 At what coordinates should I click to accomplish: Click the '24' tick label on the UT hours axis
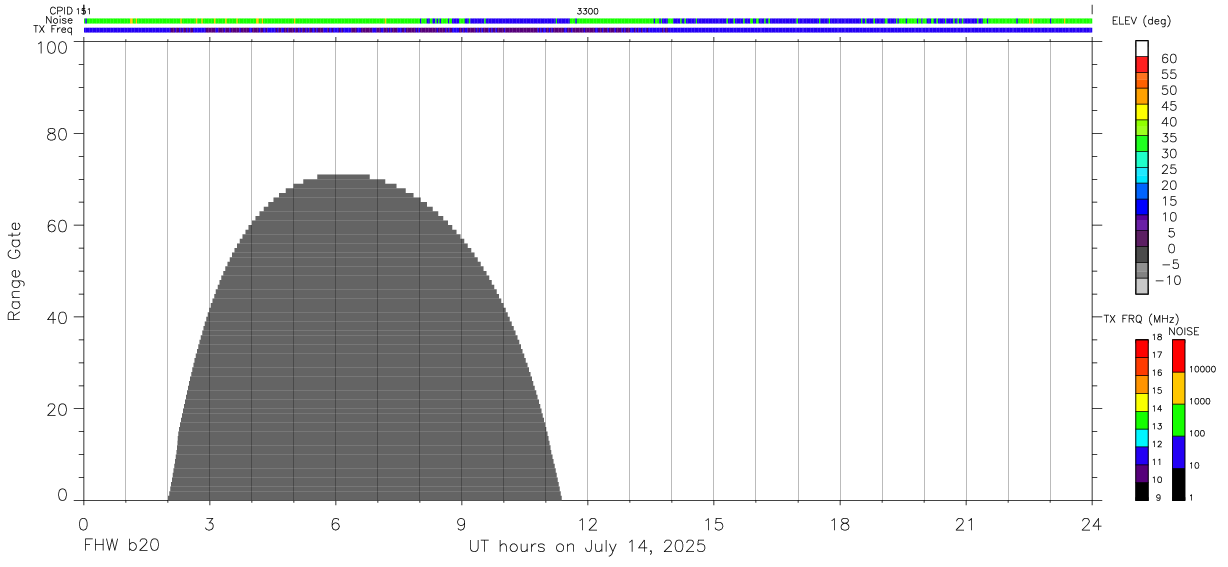[x=1091, y=524]
